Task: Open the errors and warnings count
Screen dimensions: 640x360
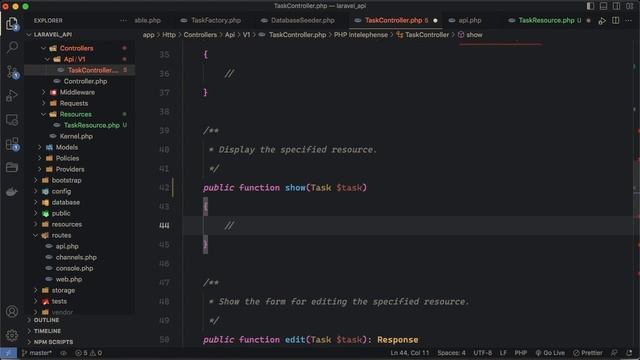Action: (89, 353)
